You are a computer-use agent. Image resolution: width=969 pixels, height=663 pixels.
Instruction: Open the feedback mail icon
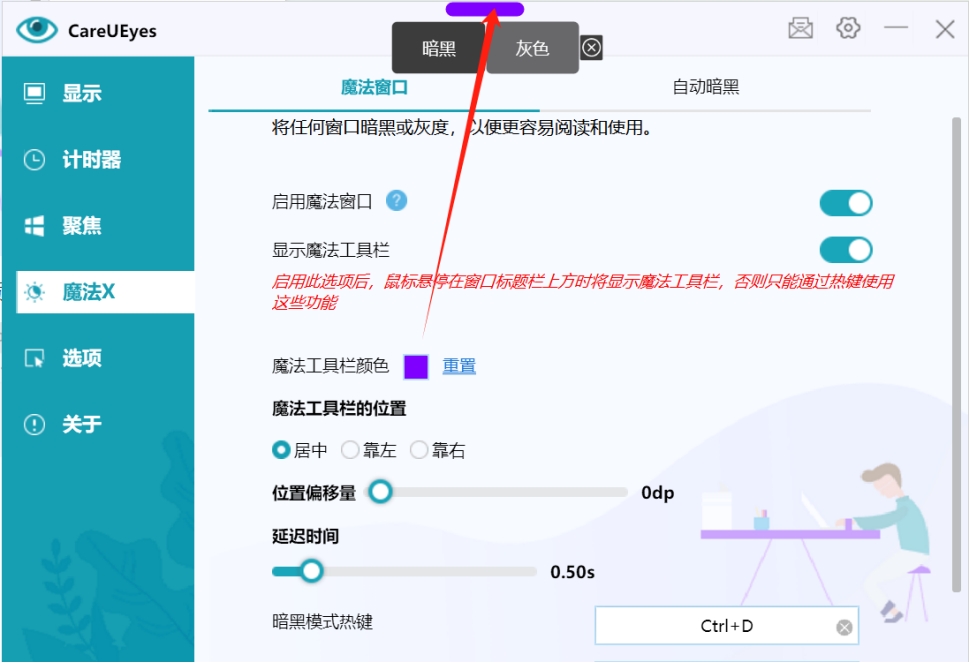799,28
